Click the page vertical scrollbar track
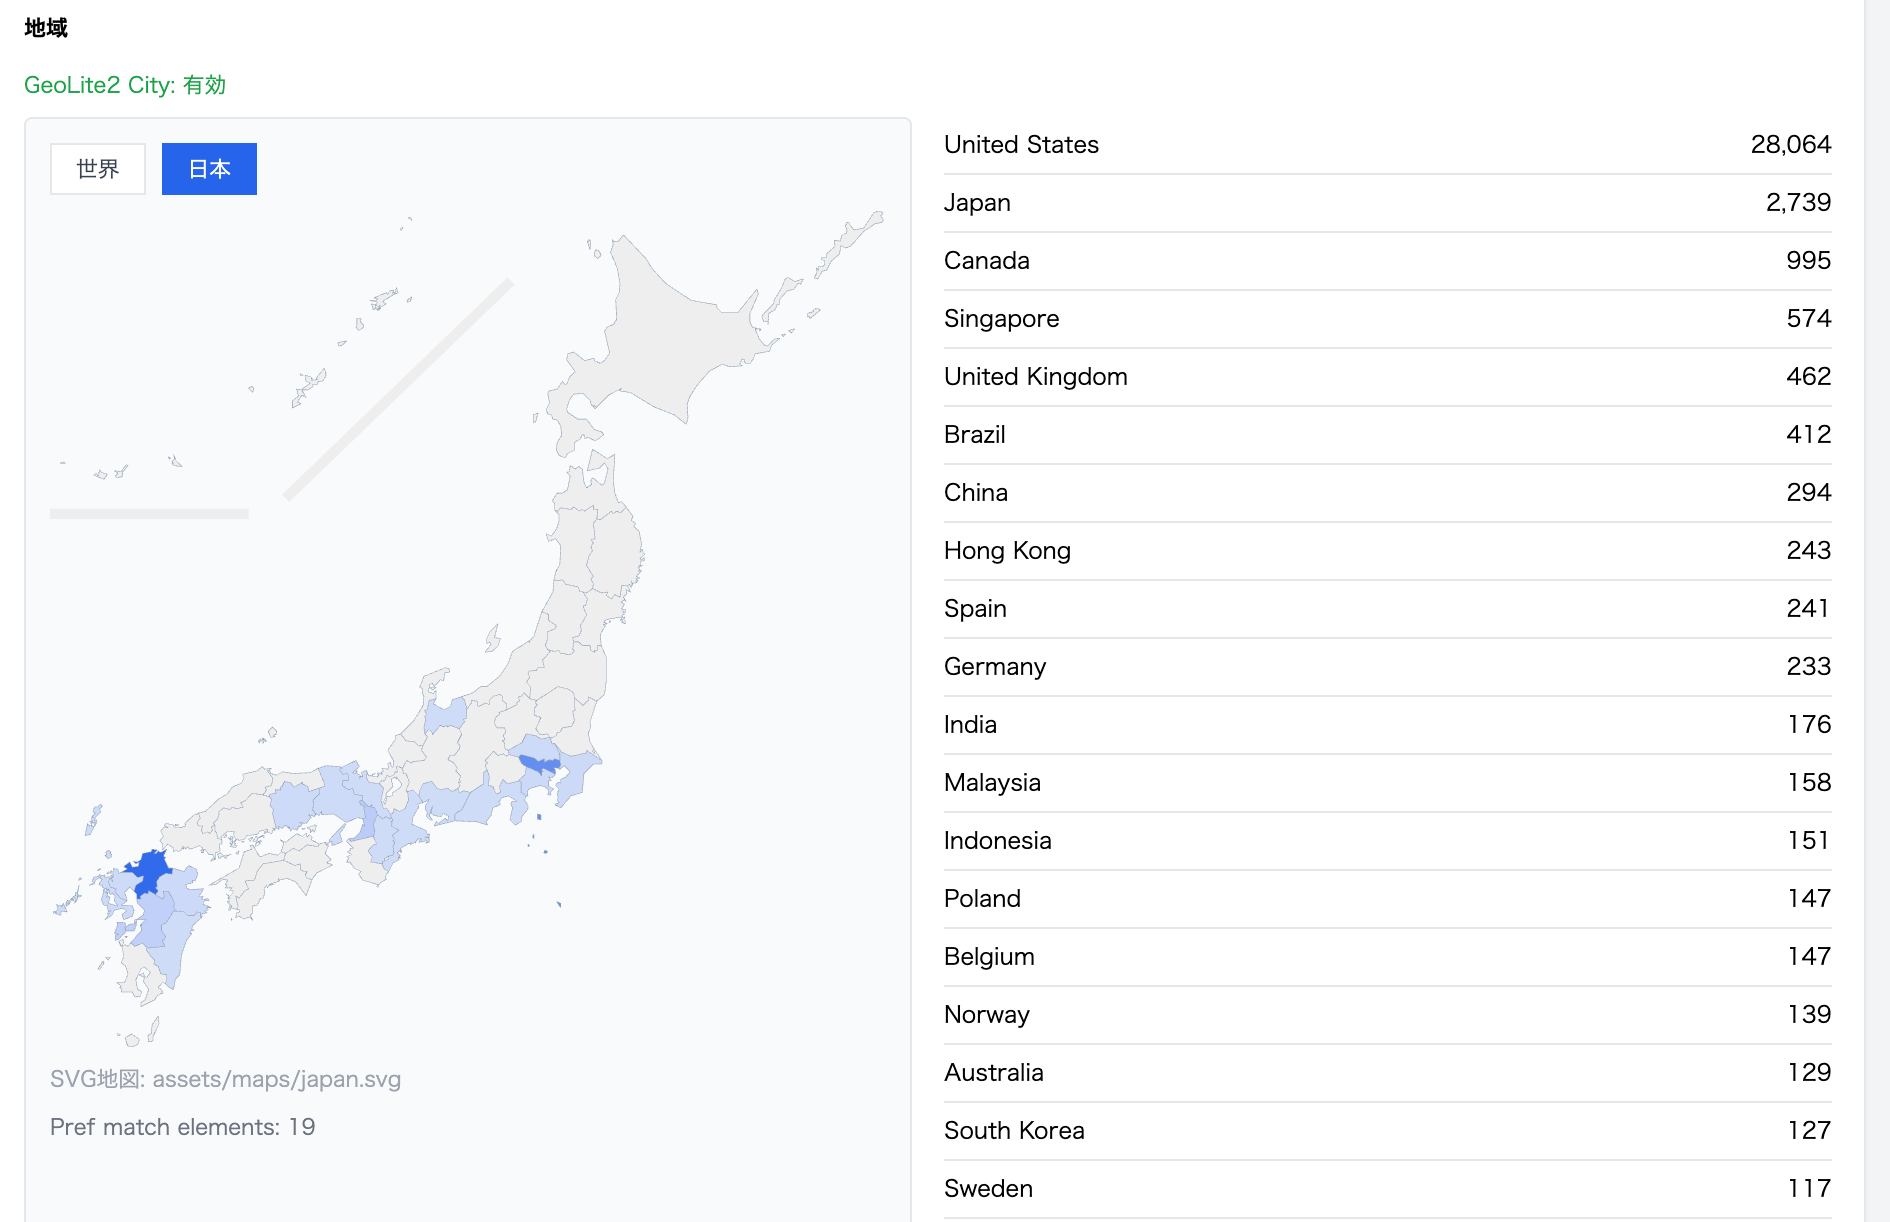1890x1222 pixels. (x=1877, y=611)
